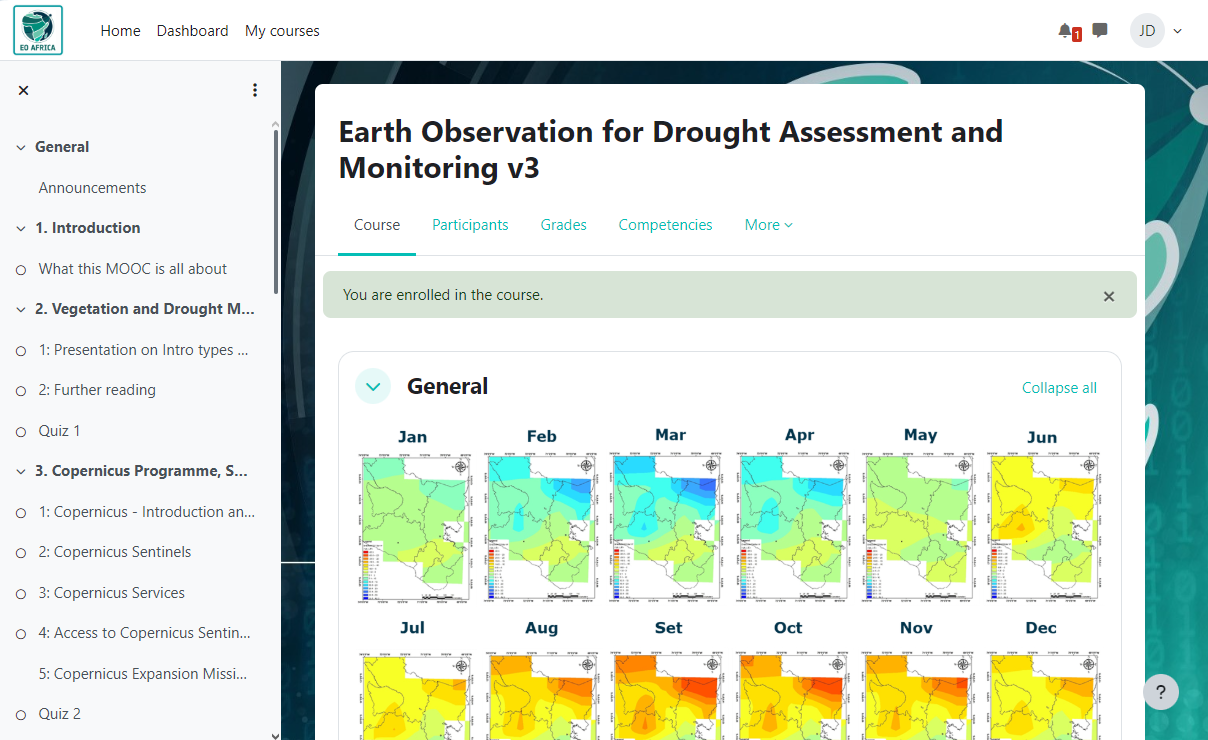The height and width of the screenshot is (740, 1208).
Task: Open 3: Copernicus Services item
Action: click(x=112, y=593)
